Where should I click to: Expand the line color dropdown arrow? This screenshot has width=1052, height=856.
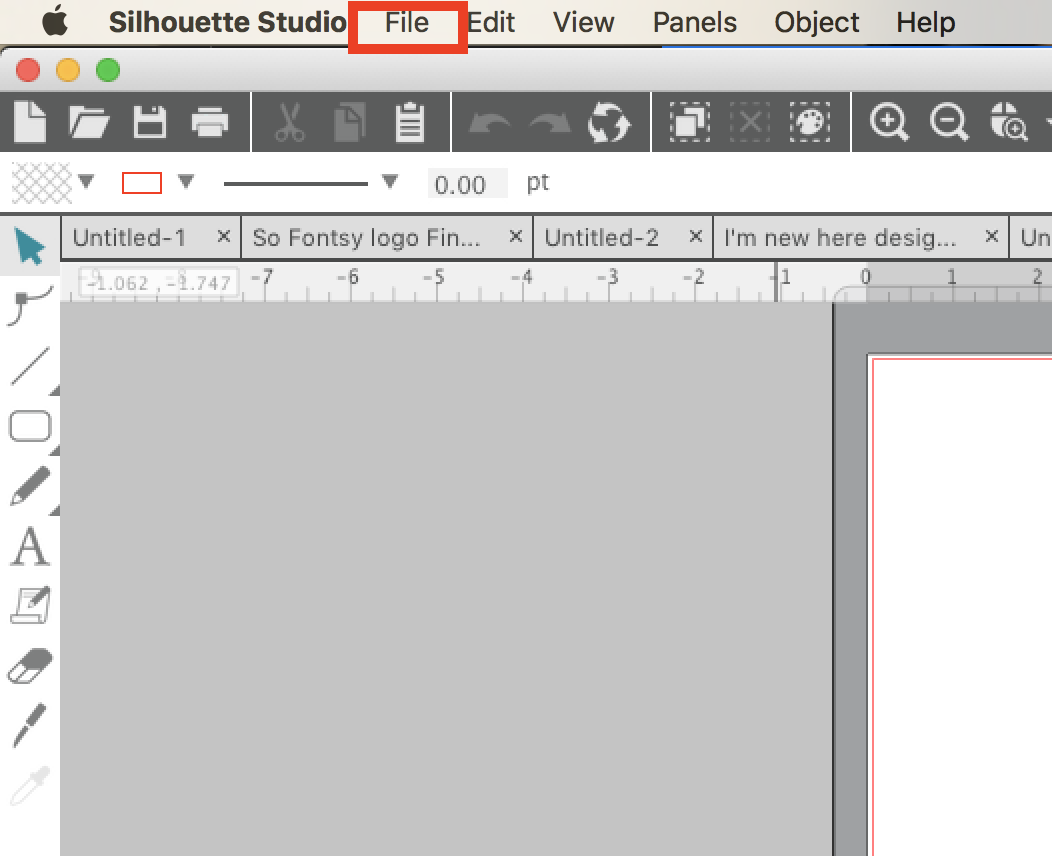[x=186, y=181]
